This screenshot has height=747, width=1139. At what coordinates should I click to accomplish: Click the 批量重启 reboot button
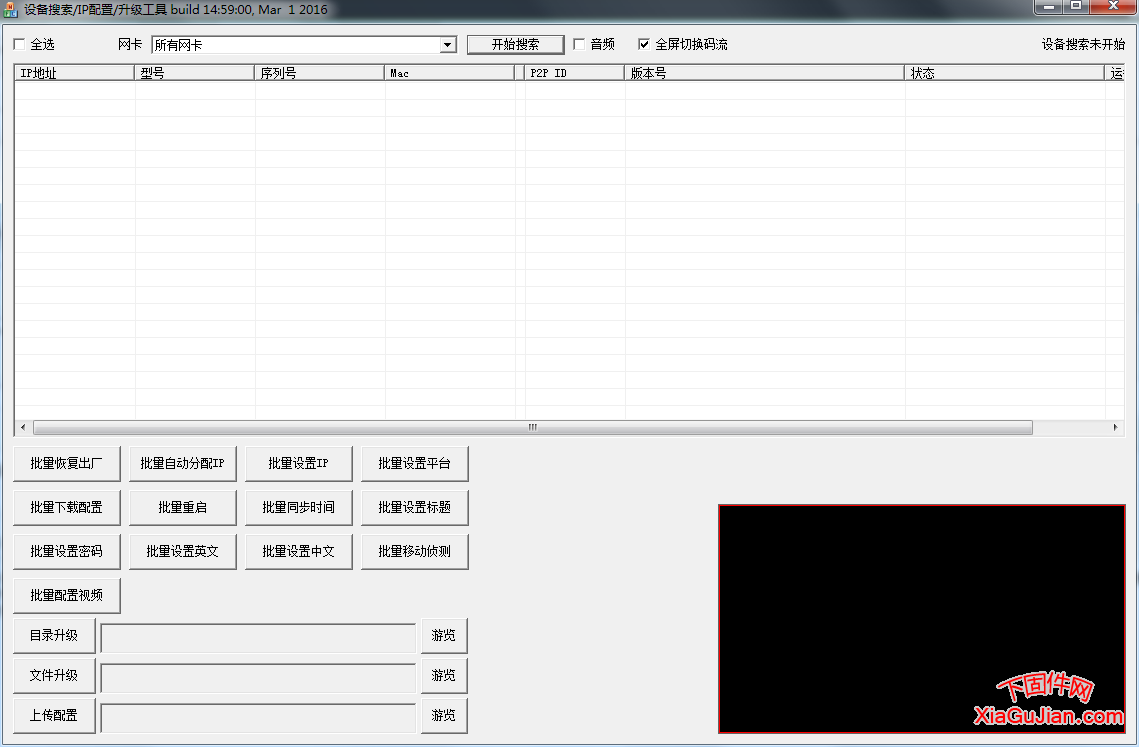(183, 507)
